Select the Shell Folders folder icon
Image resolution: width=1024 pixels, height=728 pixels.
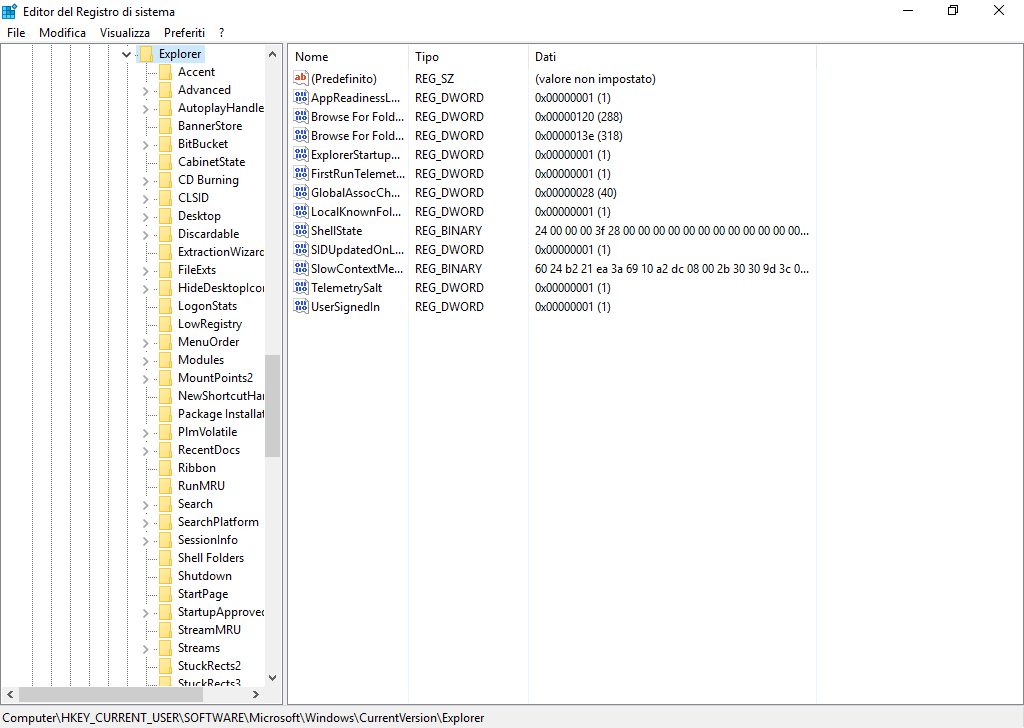pyautogui.click(x=165, y=558)
